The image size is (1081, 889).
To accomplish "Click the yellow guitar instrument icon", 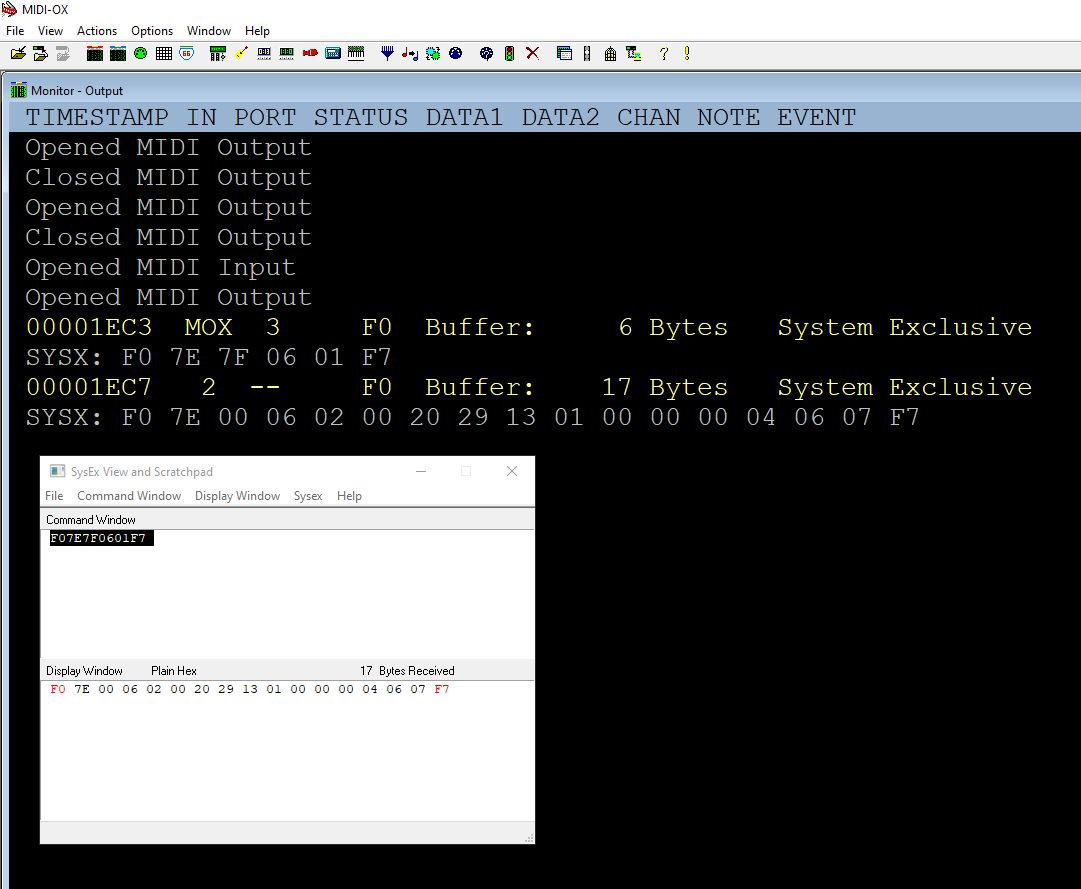I will [242, 54].
